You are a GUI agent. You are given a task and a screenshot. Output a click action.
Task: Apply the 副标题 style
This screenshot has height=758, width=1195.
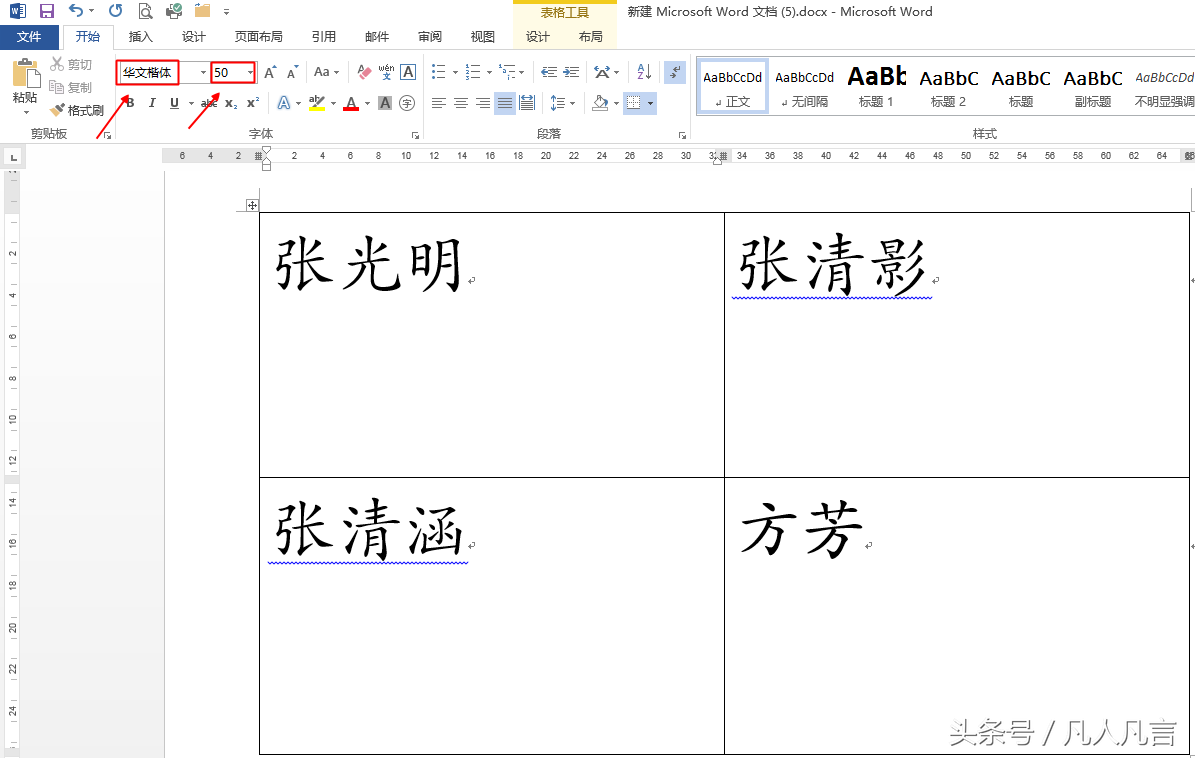click(1092, 86)
